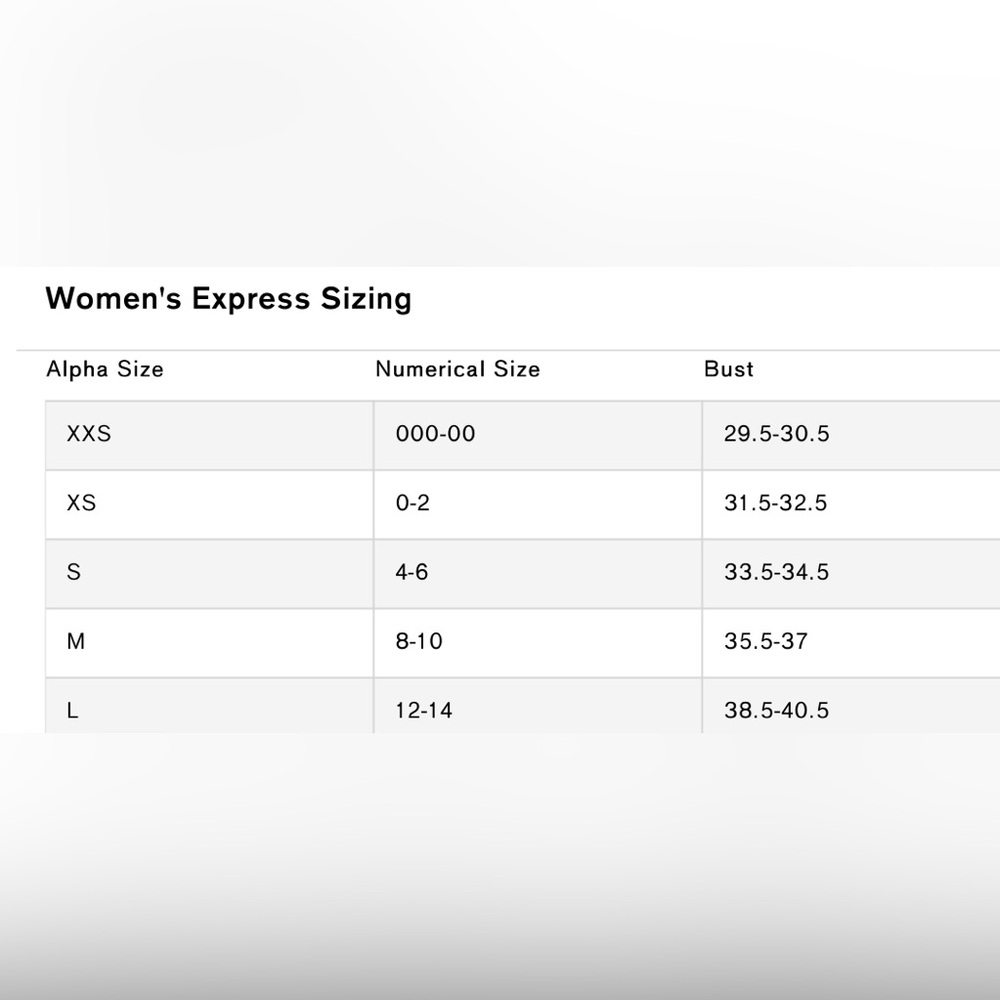Select numerical size 000-00 cell
The image size is (1000, 1000).
tap(538, 436)
